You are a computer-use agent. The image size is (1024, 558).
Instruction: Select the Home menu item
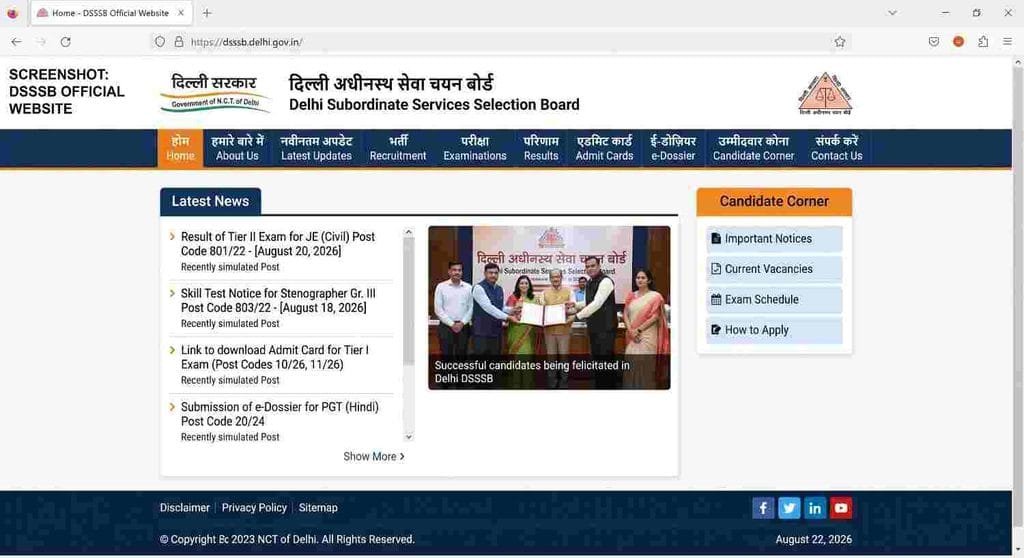tap(180, 148)
